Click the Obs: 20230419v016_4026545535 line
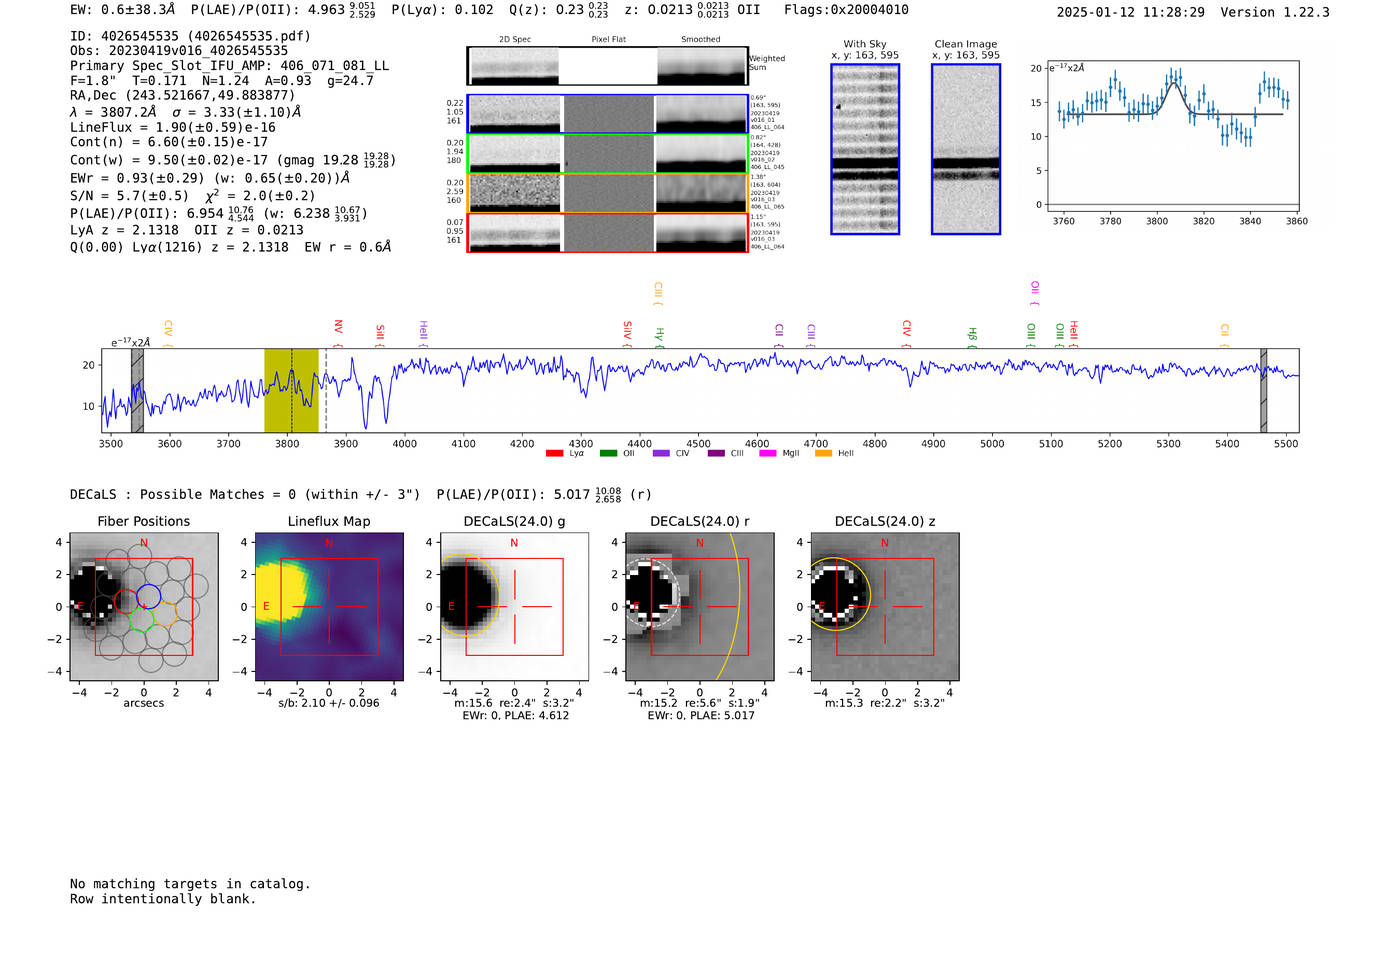The width and height of the screenshot is (1400, 953). point(179,51)
